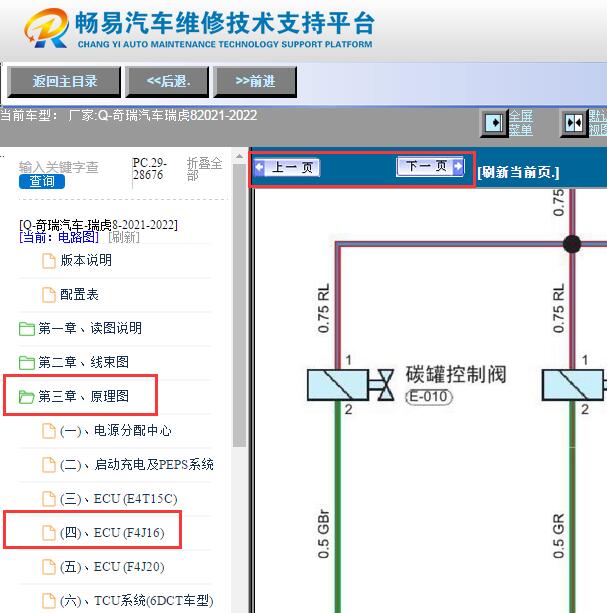This screenshot has height=613, width=607.
Task: Open the 全屏菜单 text link
Action: [521, 122]
